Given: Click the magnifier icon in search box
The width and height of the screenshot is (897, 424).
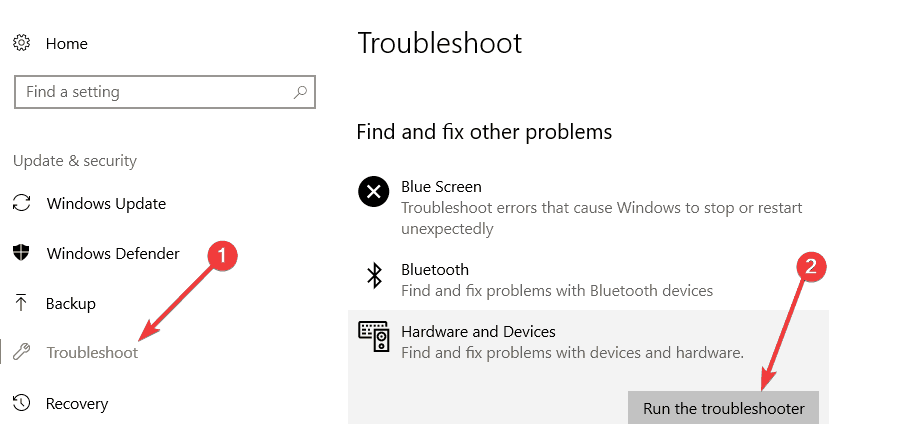Looking at the screenshot, I should (x=300, y=92).
